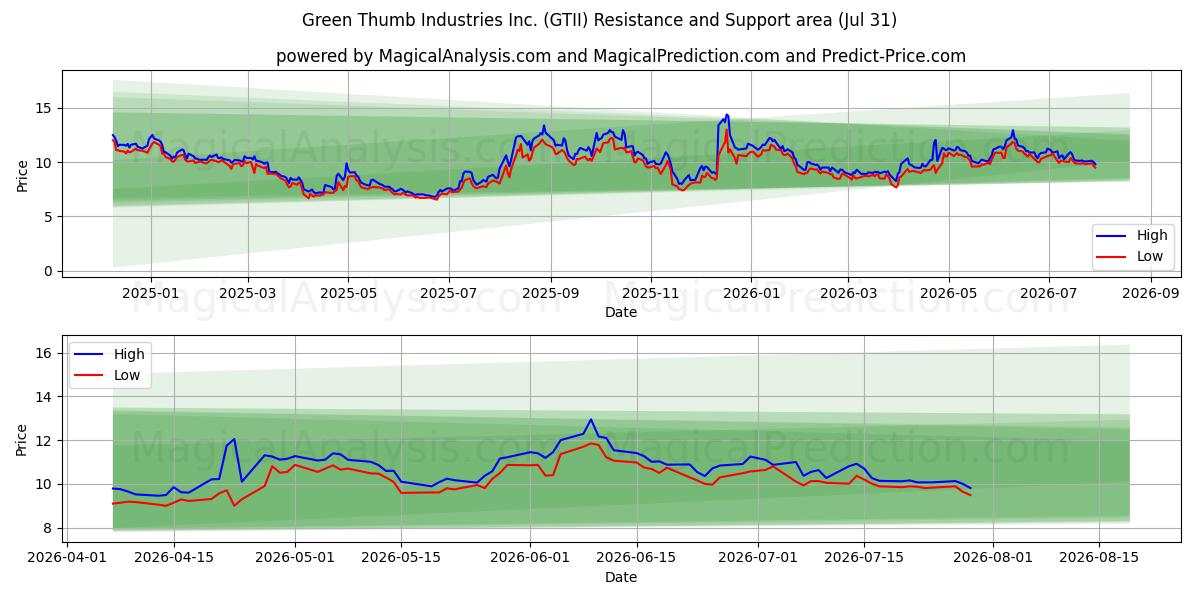Click the '2025-03' x-axis label in top chart
The width and height of the screenshot is (1200, 600).
[248, 294]
